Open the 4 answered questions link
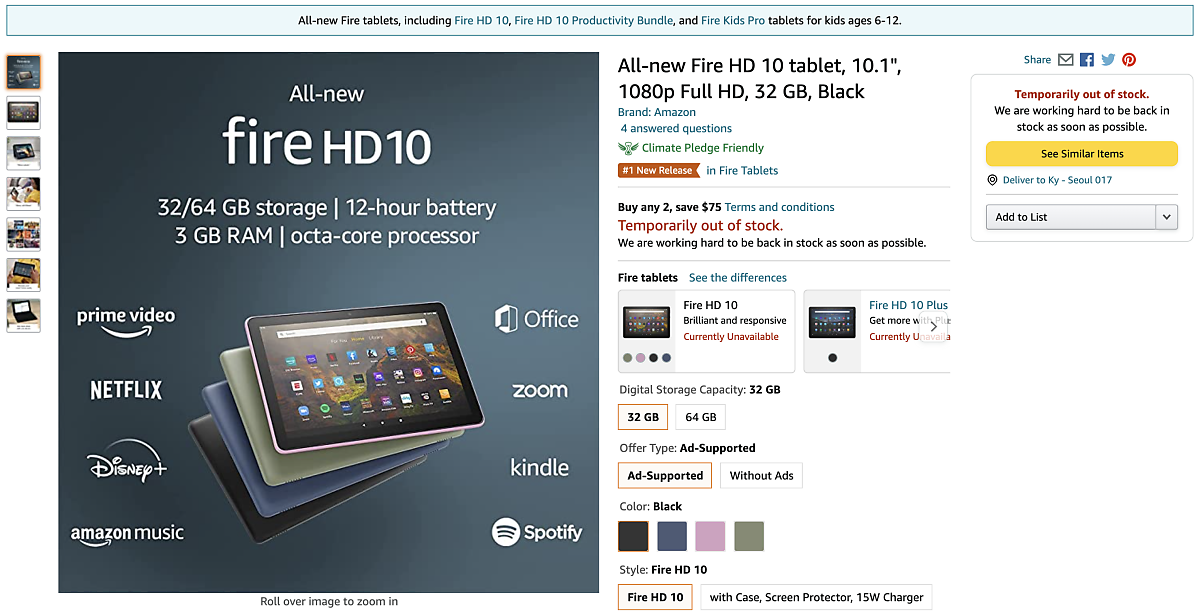1200x615 pixels. 676,128
